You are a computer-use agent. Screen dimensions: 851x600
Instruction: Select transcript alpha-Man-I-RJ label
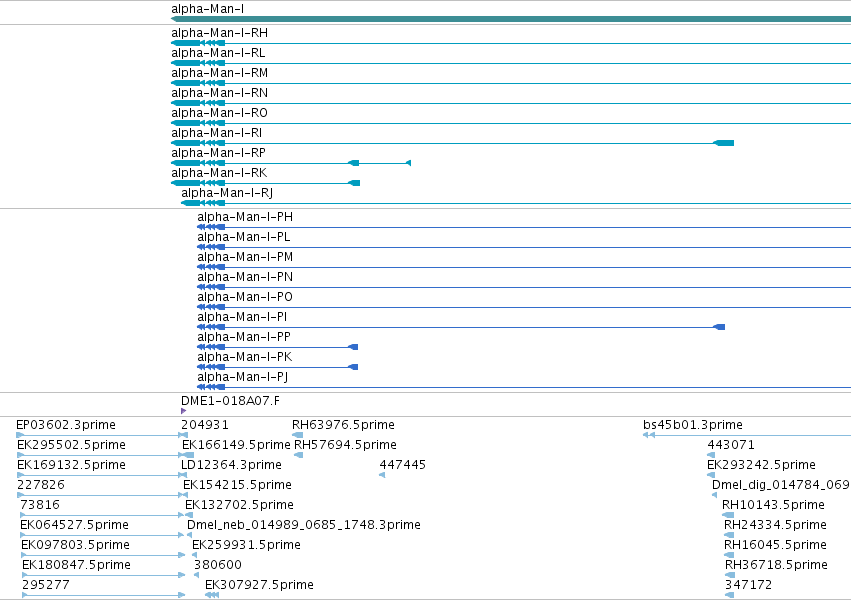(x=227, y=194)
